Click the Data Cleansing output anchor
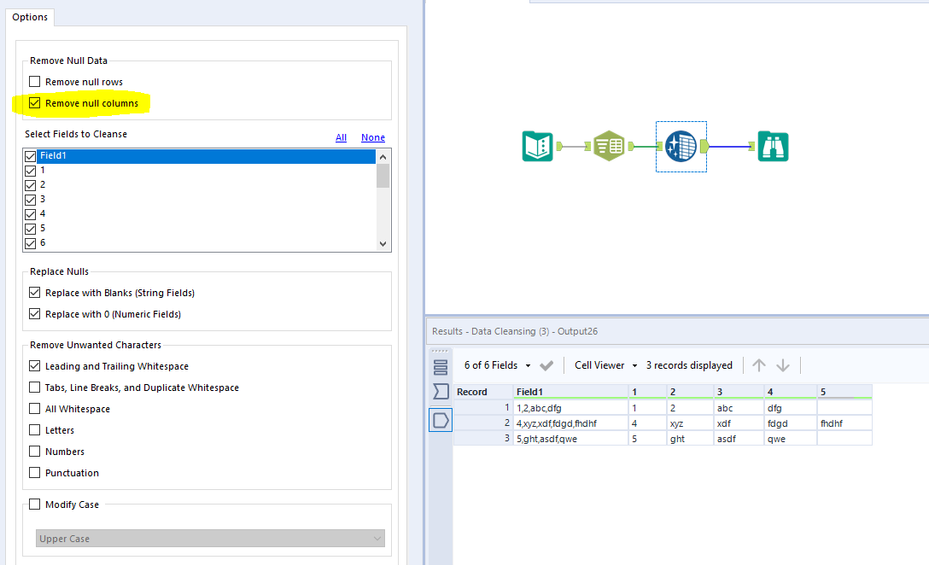Viewport: 929px width, 565px height. coord(704,146)
